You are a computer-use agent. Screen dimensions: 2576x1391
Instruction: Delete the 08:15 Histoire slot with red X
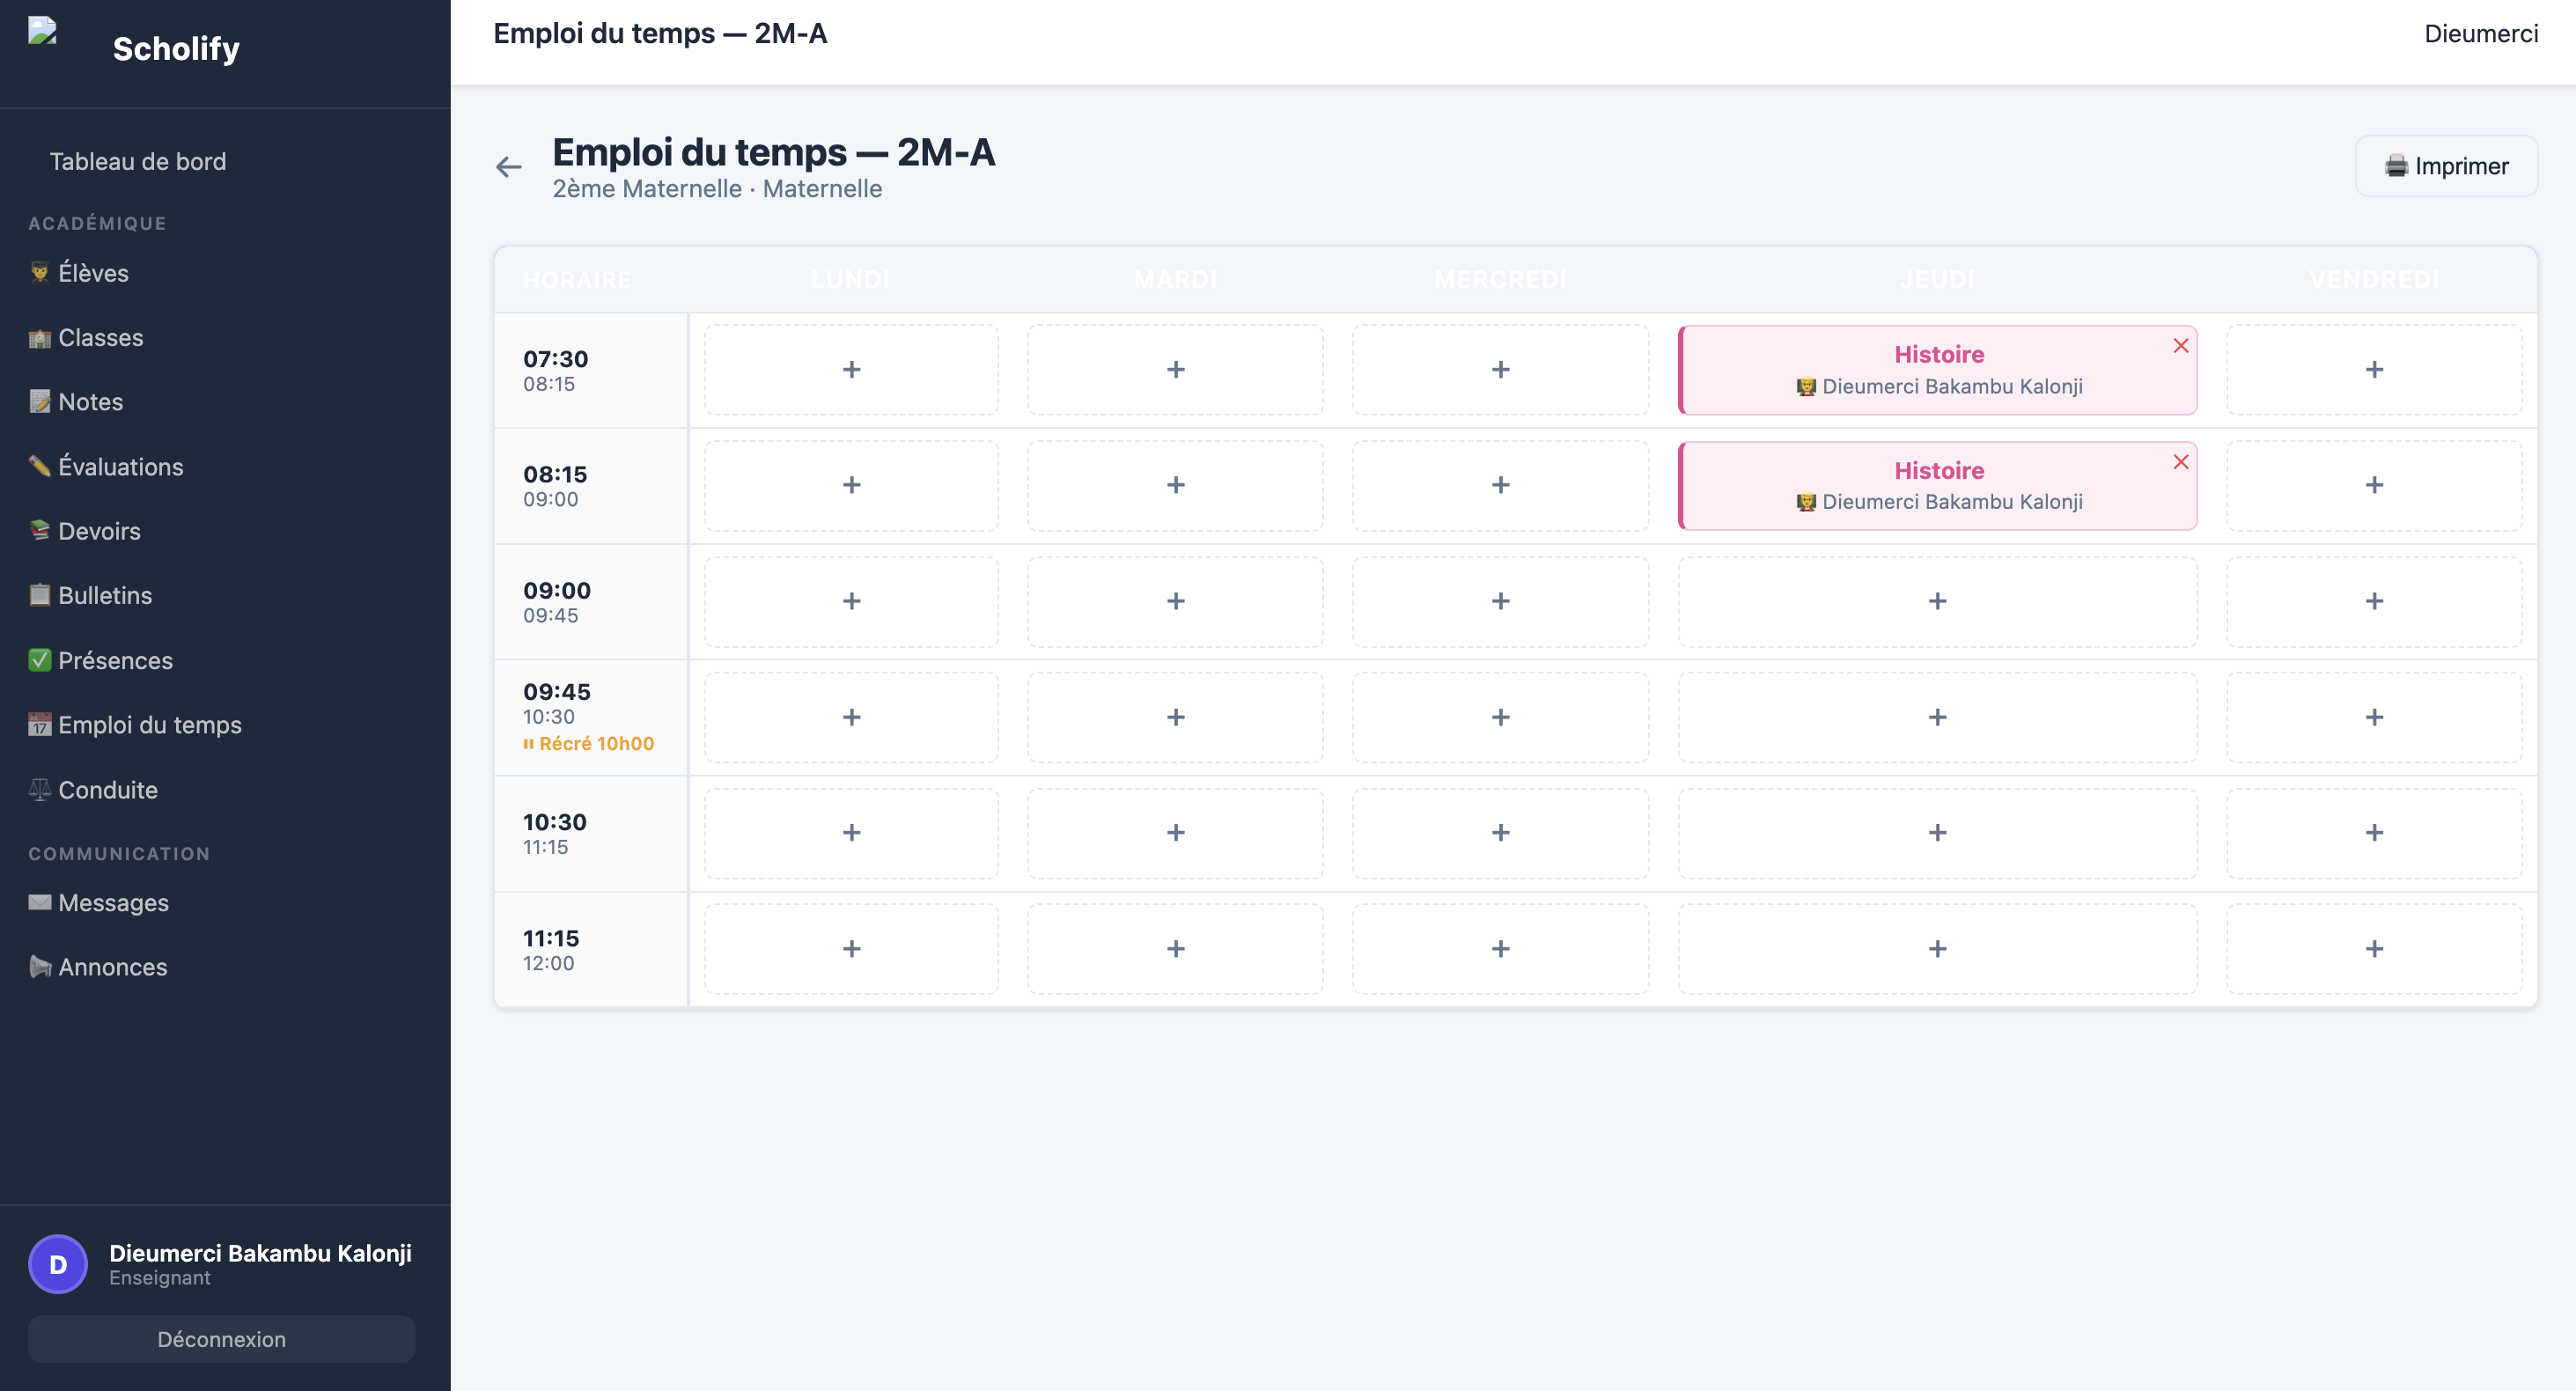click(x=2180, y=462)
